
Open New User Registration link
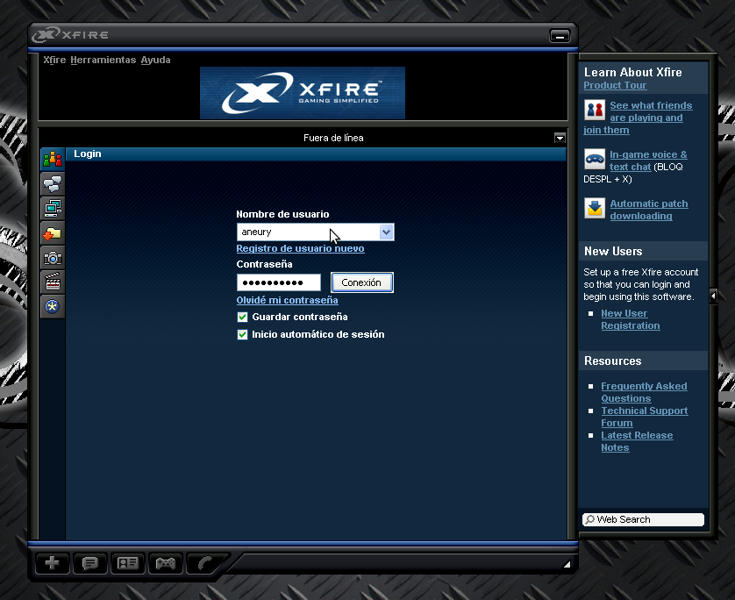pyautogui.click(x=630, y=319)
